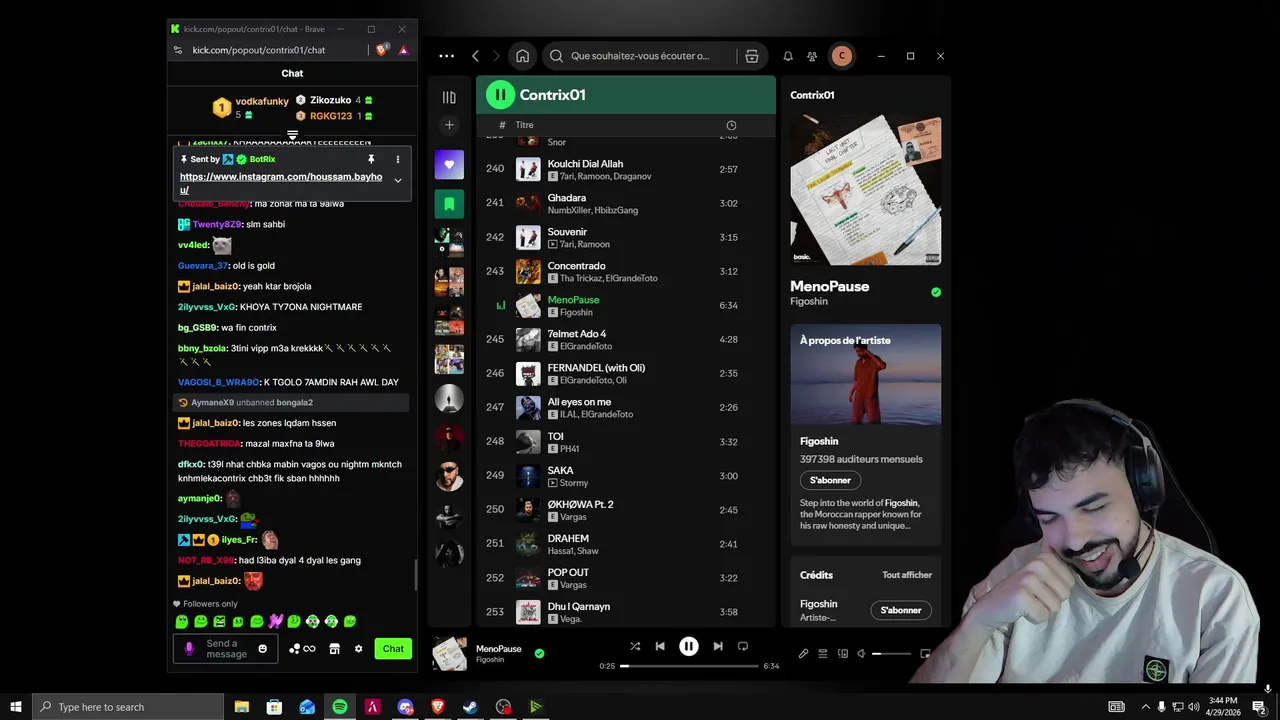Open Spotify profile avatar C
1280x720 pixels.
pos(842,56)
